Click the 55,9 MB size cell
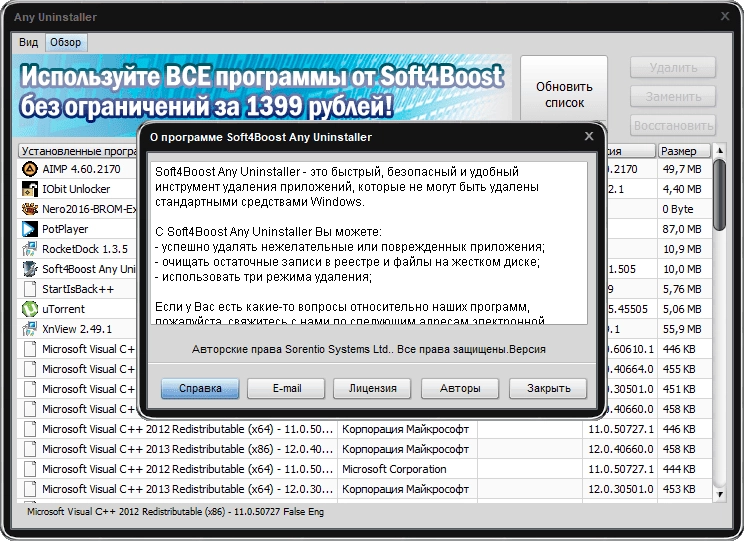The width and height of the screenshot is (744, 541). pyautogui.click(x=682, y=329)
